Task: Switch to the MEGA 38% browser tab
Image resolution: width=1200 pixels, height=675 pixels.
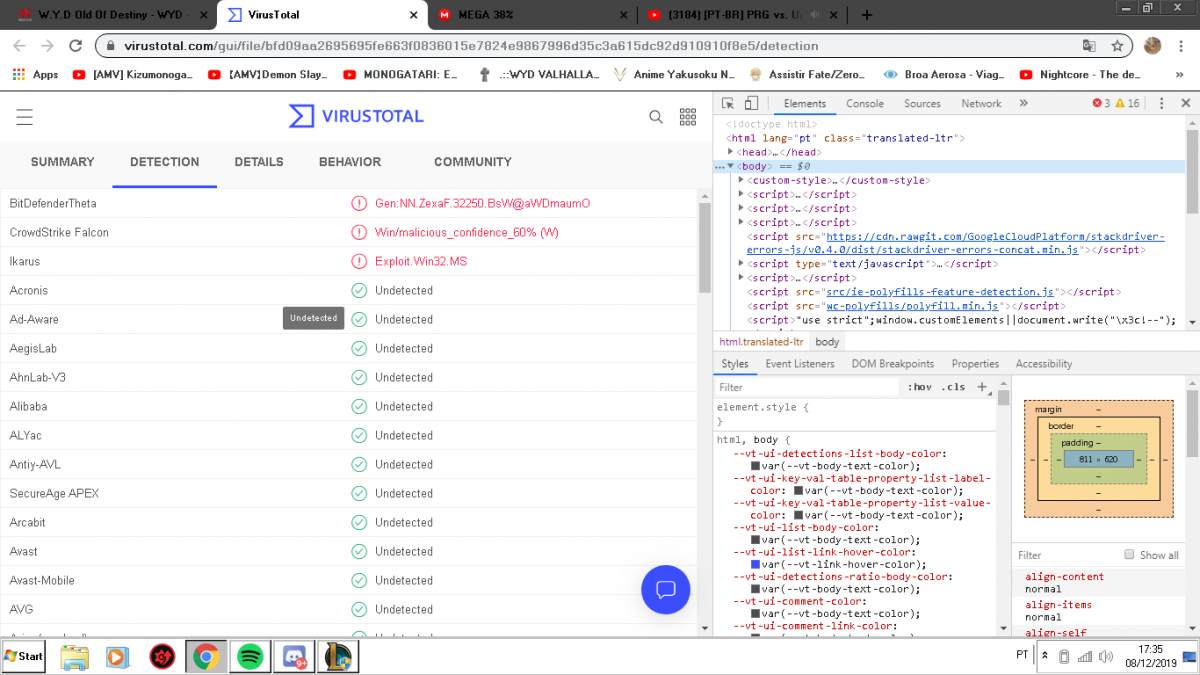Action: (532, 15)
